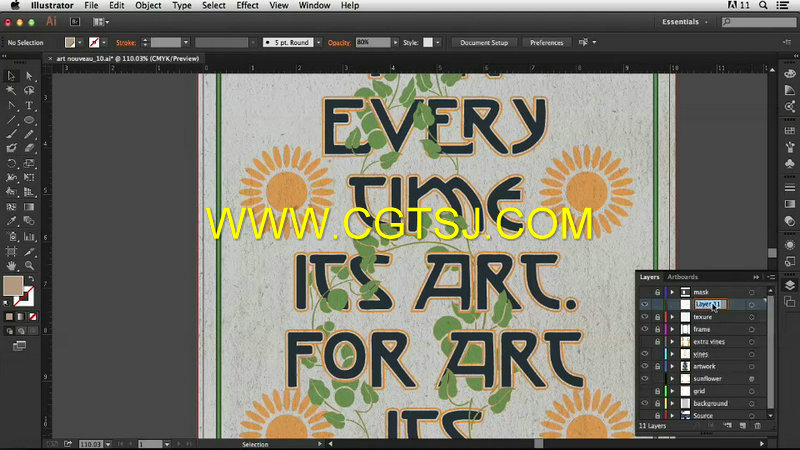Select the Pencil tool
Viewport: 800px width, 450px height.
29,134
